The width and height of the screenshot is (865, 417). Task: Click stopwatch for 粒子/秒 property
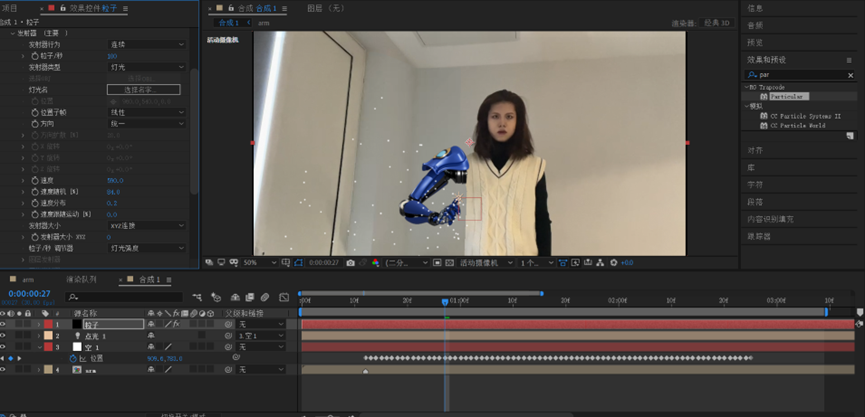35,56
